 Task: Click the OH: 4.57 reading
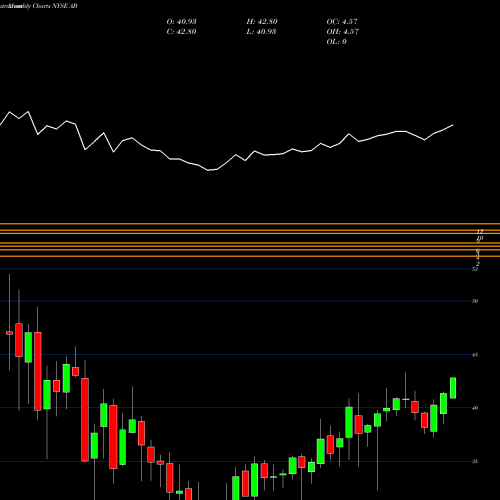coord(342,32)
